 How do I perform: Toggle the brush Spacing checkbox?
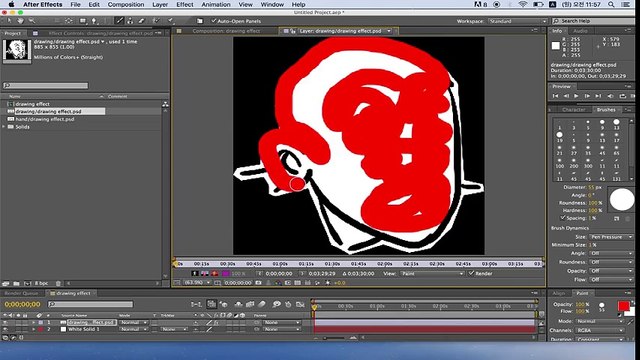coord(563,218)
